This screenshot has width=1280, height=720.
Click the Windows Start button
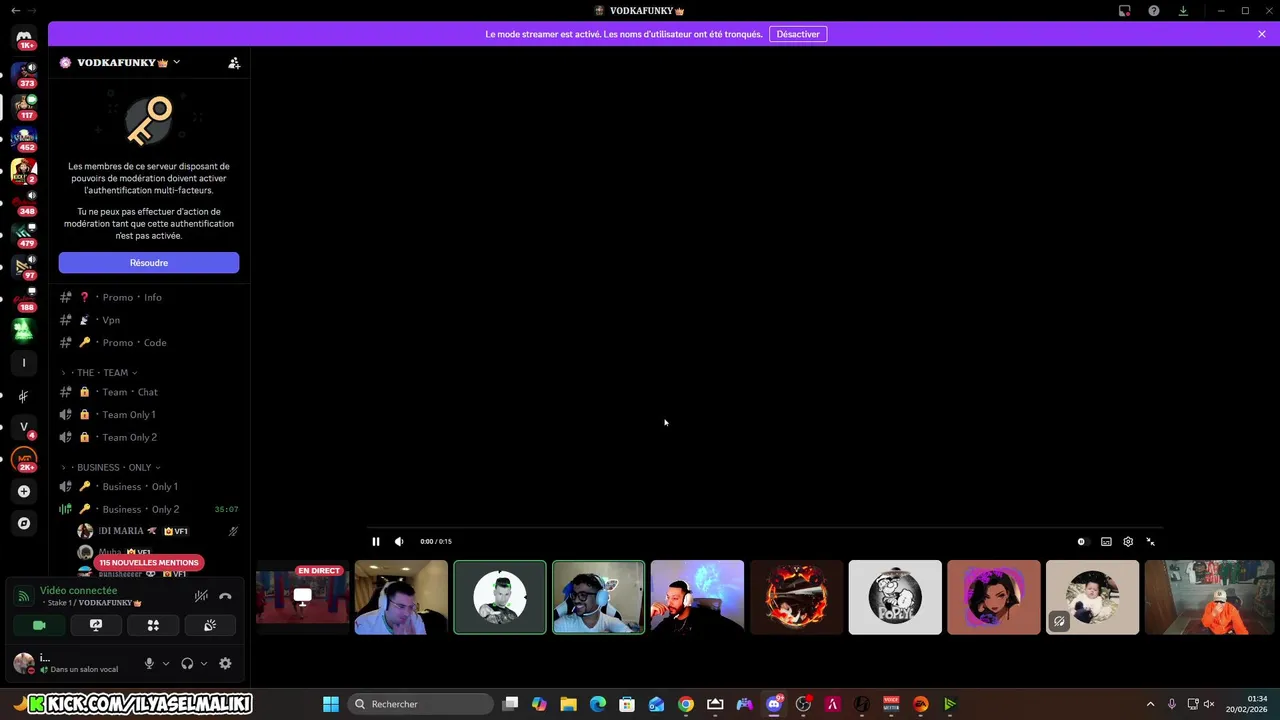[331, 704]
